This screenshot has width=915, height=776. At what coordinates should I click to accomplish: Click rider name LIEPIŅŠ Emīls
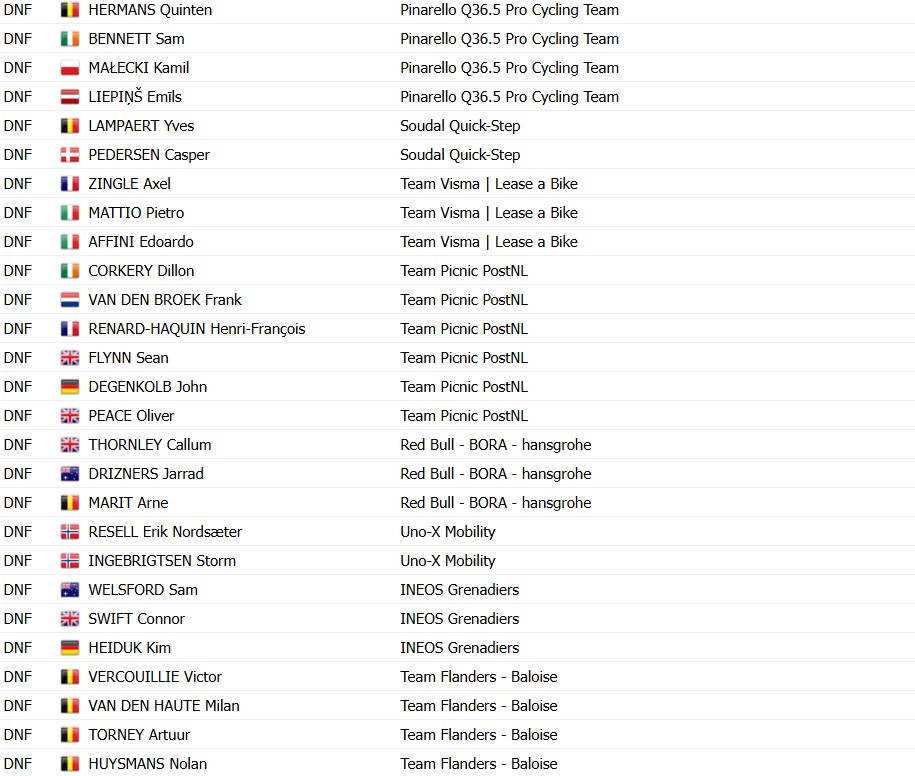pyautogui.click(x=135, y=97)
